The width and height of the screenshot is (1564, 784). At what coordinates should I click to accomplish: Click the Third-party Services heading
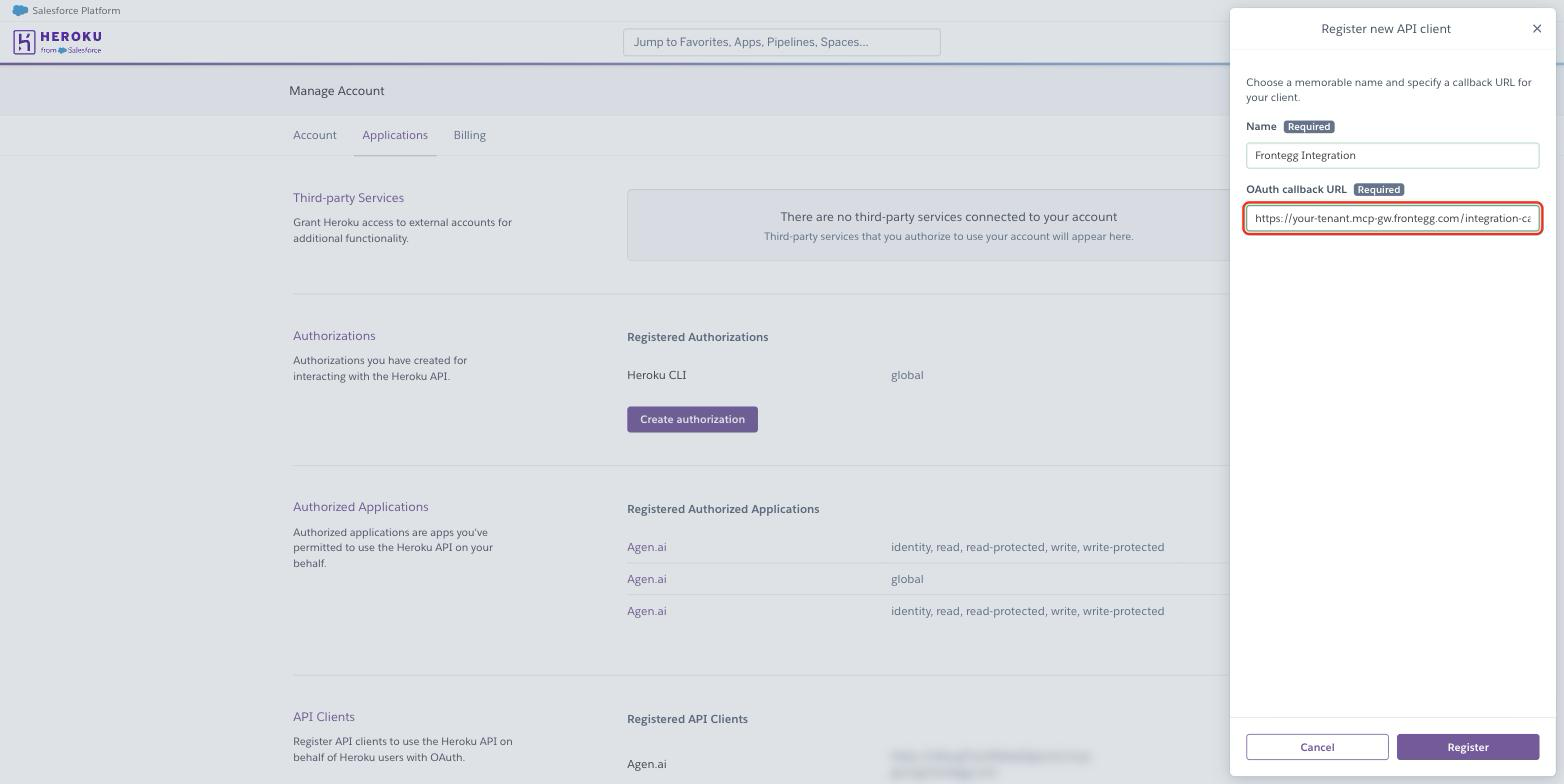pos(348,198)
